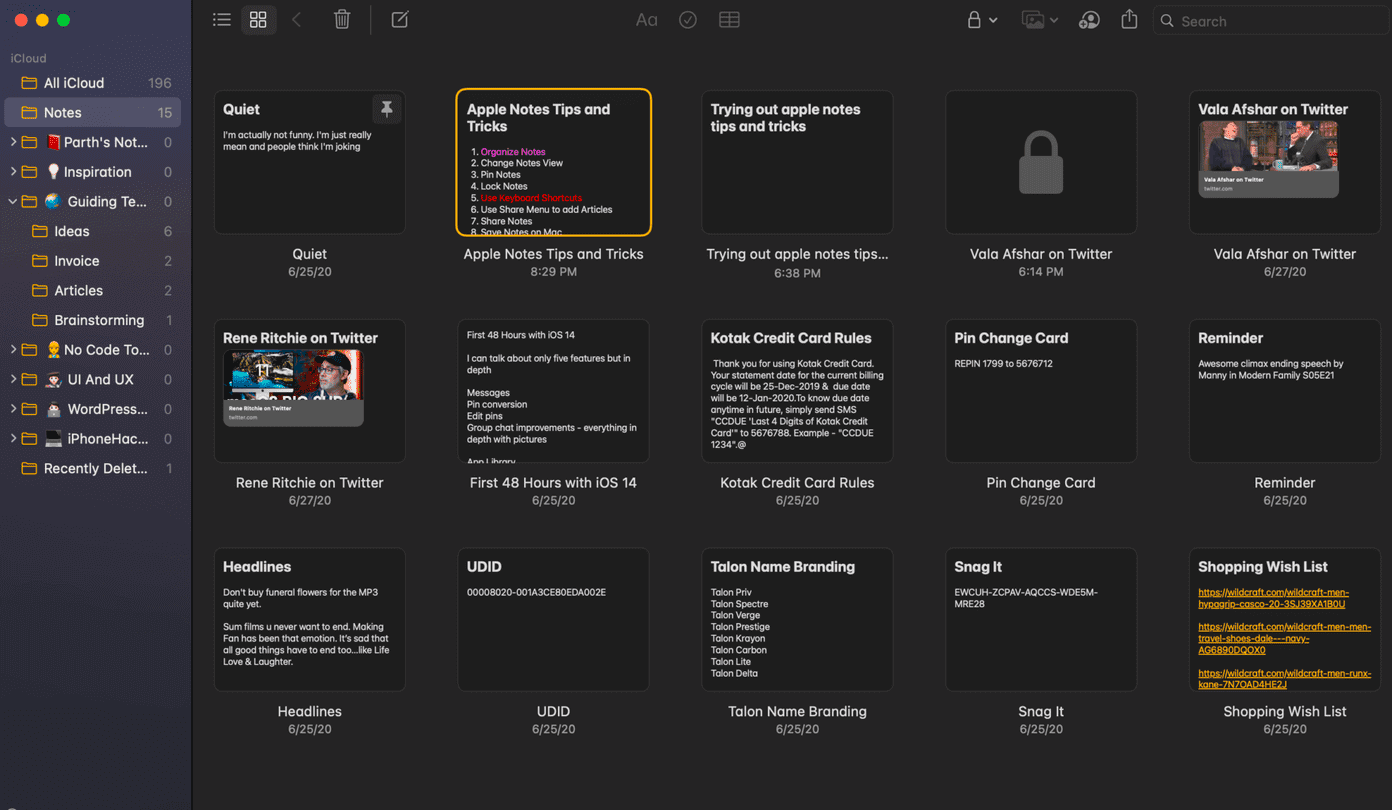The image size is (1392, 810).
Task: Open First 48 Hours with iOS 14 note
Action: [553, 391]
